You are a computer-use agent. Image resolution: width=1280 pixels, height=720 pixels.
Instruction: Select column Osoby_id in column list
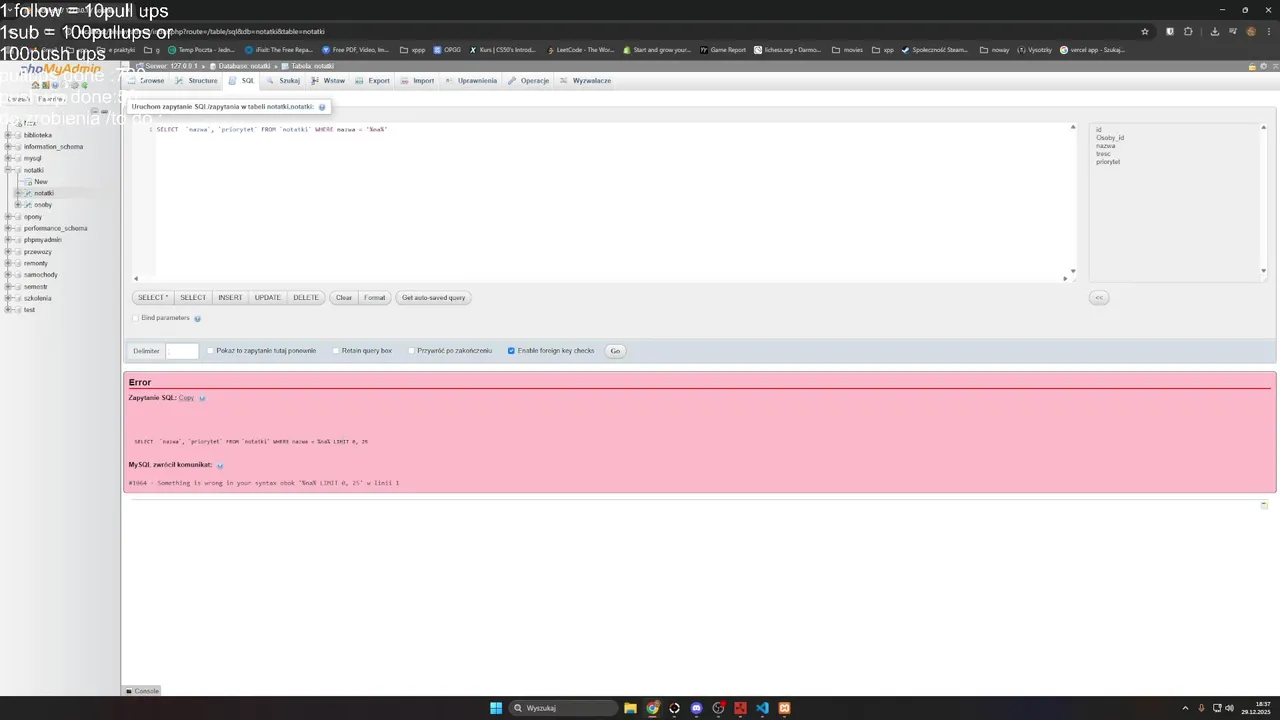point(1110,138)
